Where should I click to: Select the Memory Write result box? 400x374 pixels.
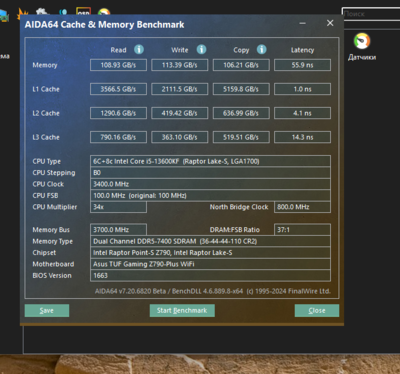(180, 65)
